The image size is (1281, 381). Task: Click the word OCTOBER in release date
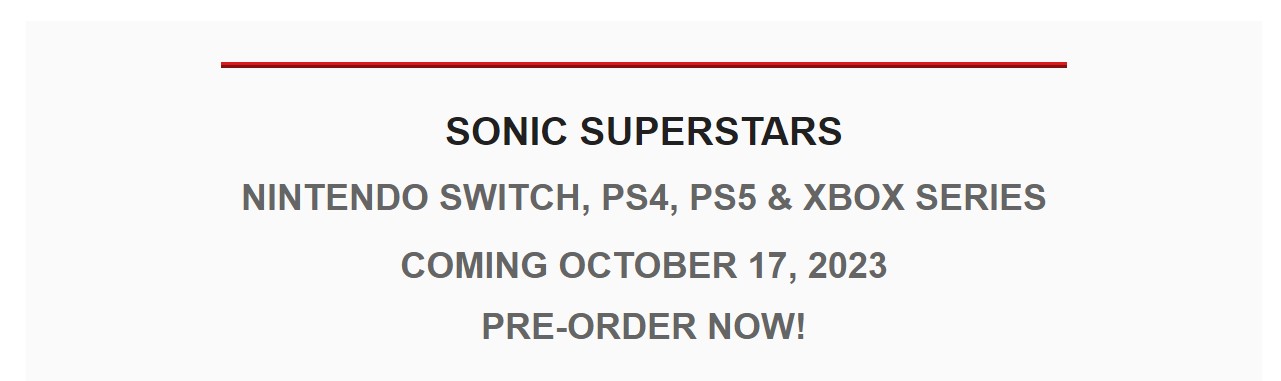[648, 266]
